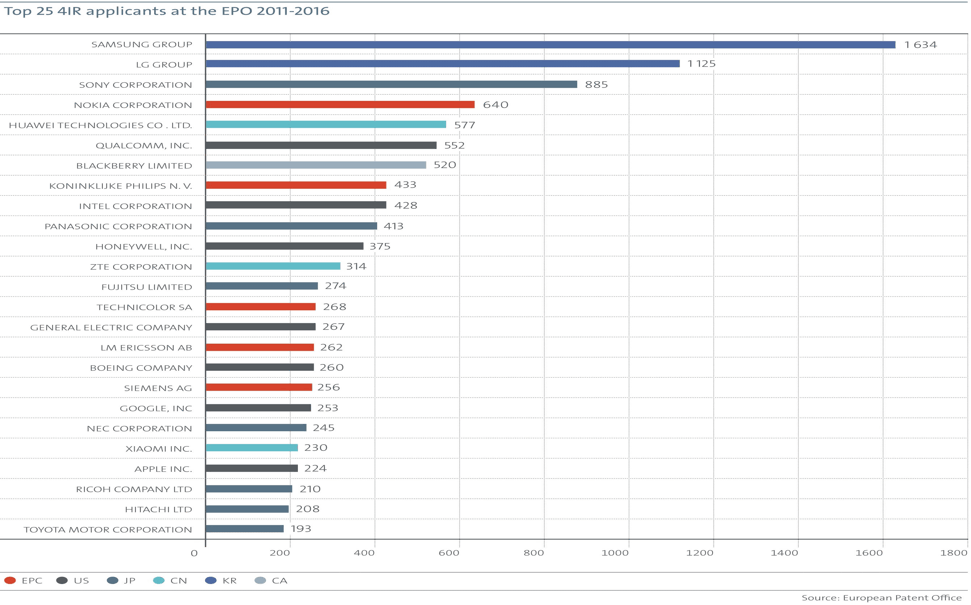The height and width of the screenshot is (605, 971).
Task: Select the SONY CORPORATION label
Action: point(136,85)
